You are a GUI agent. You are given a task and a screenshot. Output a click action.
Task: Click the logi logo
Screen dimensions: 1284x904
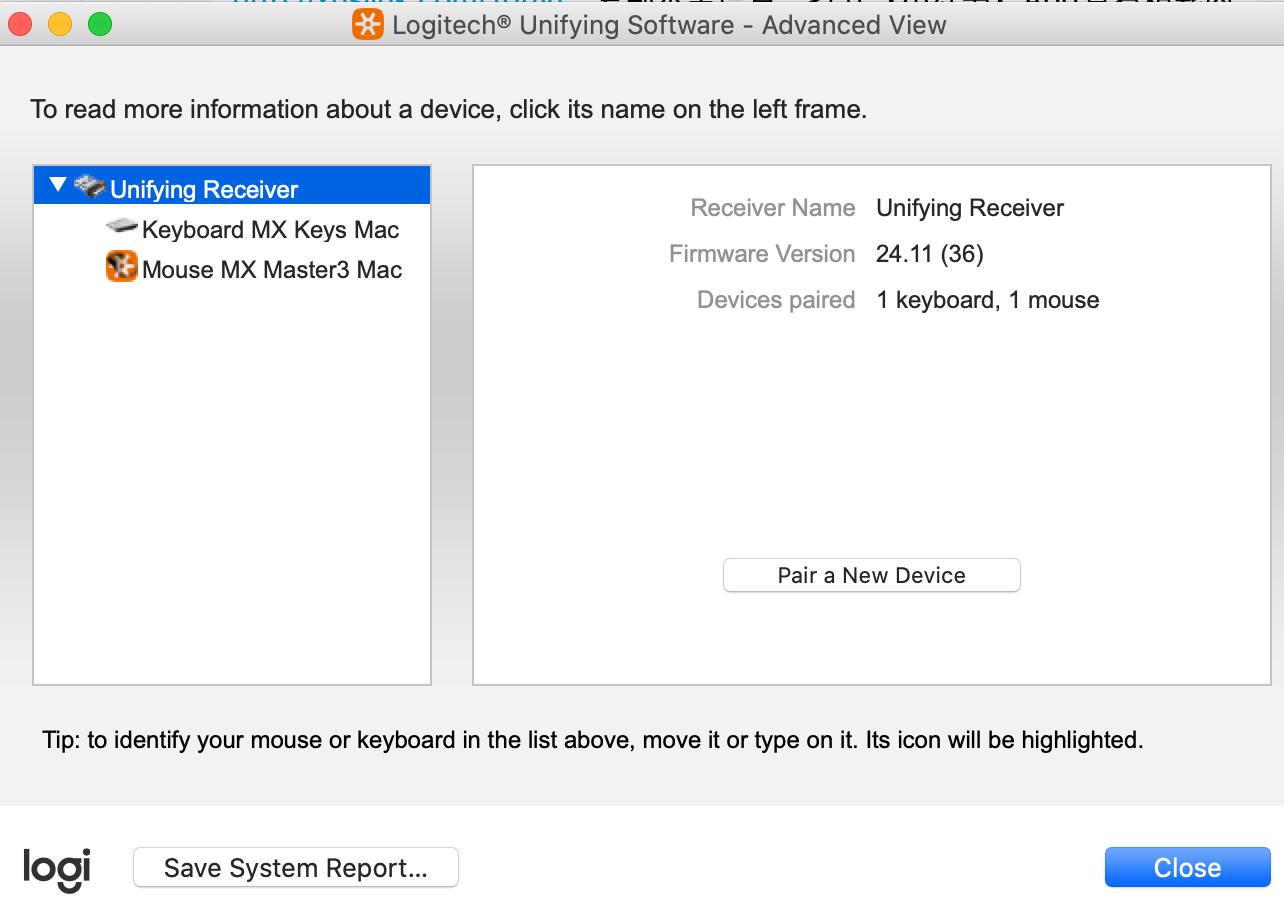(56, 868)
